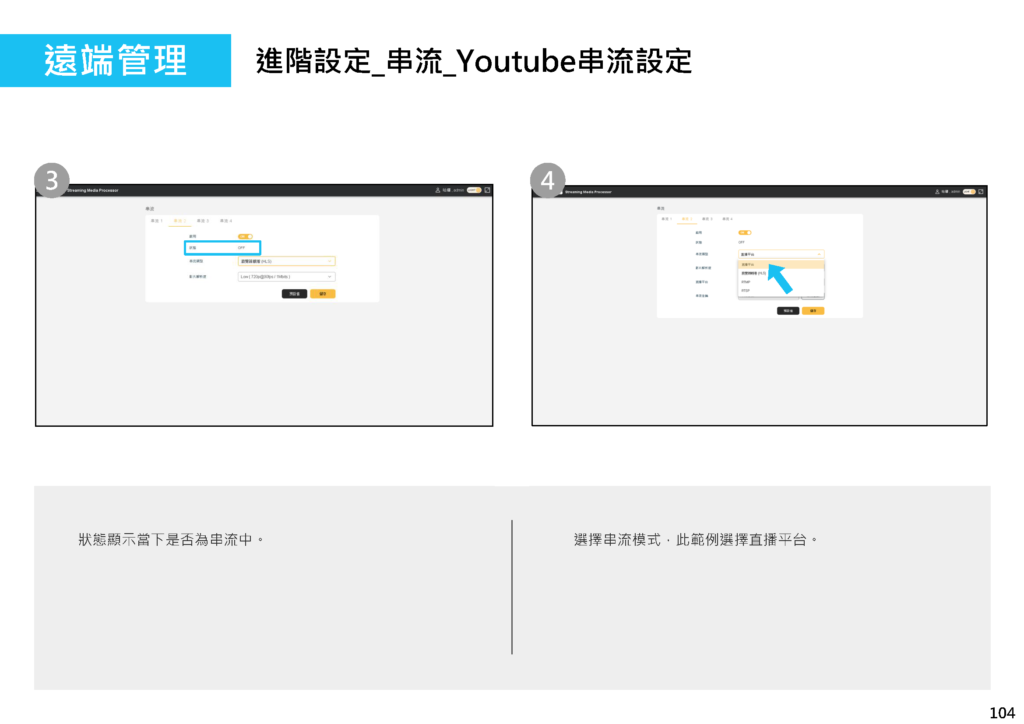Toggle the header light mode switch in panel 4

968,191
